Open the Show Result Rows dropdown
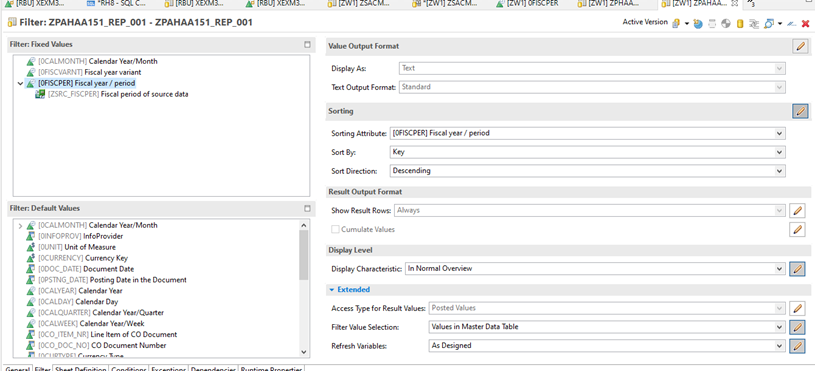The width and height of the screenshot is (815, 371). 590,210
